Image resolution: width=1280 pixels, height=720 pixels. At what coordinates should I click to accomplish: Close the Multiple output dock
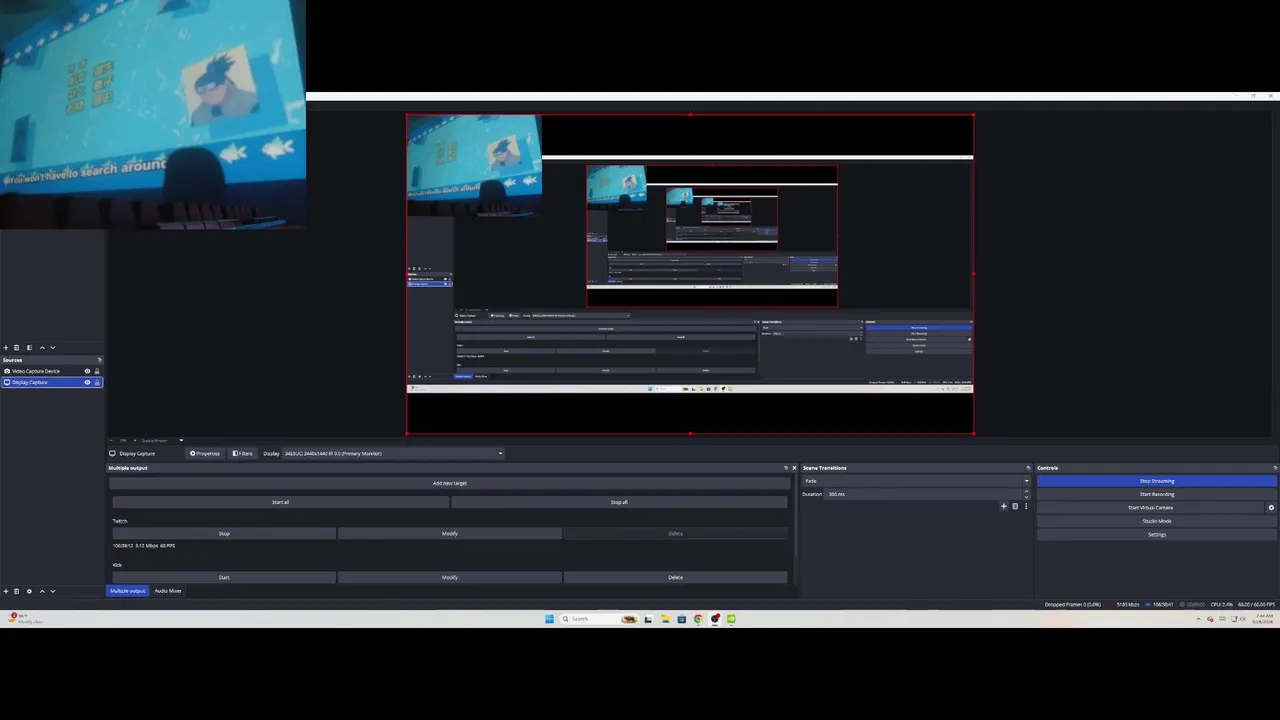[794, 468]
